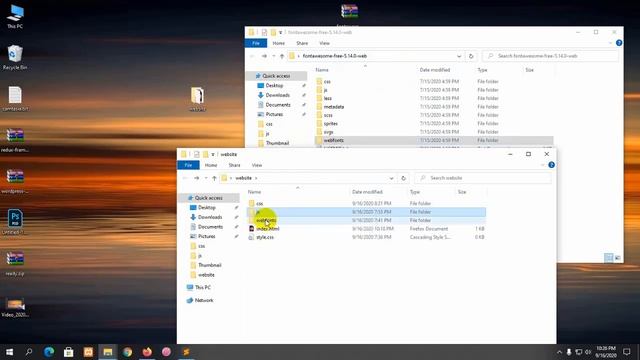
Task: Show hidden system tray icons
Action: tap(559, 352)
